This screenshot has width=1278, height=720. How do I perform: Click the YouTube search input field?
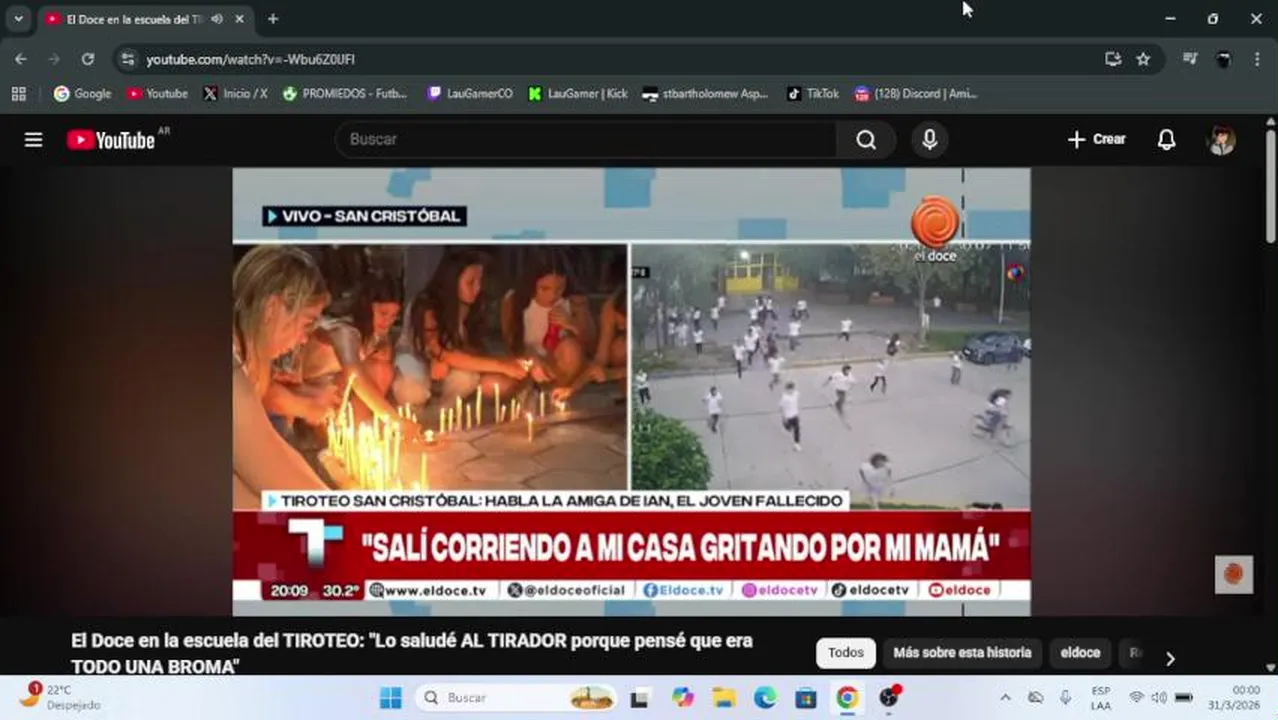tap(585, 140)
